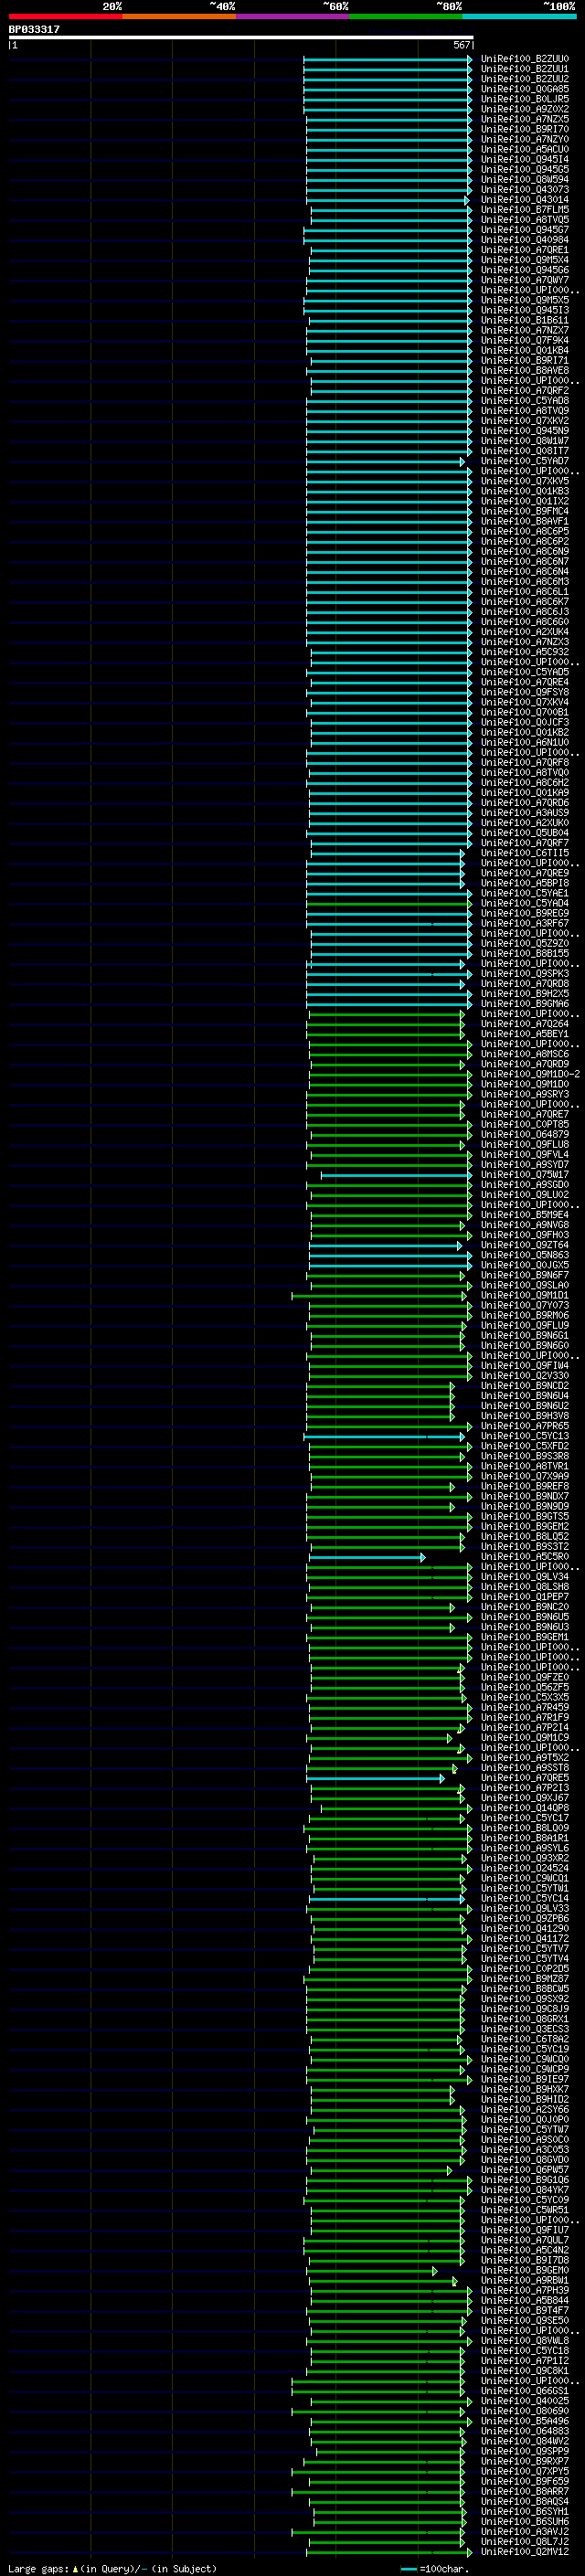Select label UniRef100_B9N6F7
Image resolution: width=585 pixels, height=2576 pixels.
(524, 1276)
